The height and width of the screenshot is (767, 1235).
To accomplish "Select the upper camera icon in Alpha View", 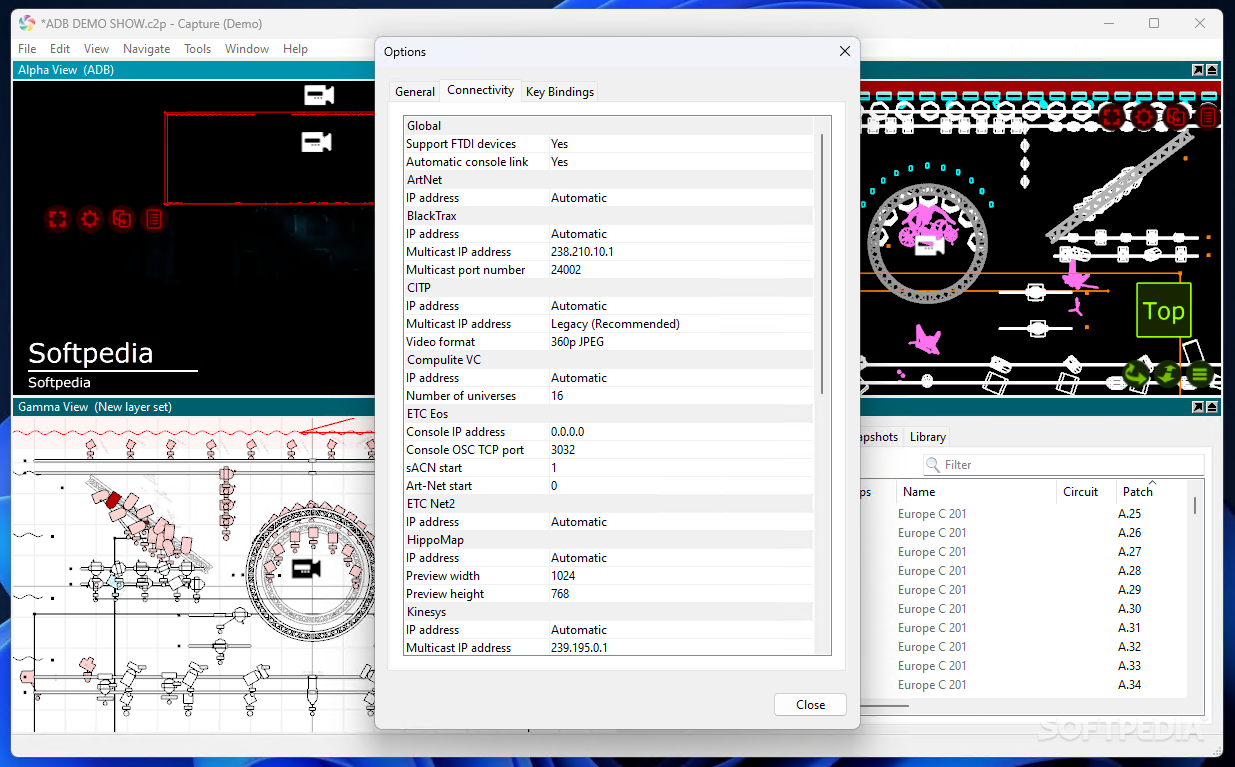I will pos(318,95).
